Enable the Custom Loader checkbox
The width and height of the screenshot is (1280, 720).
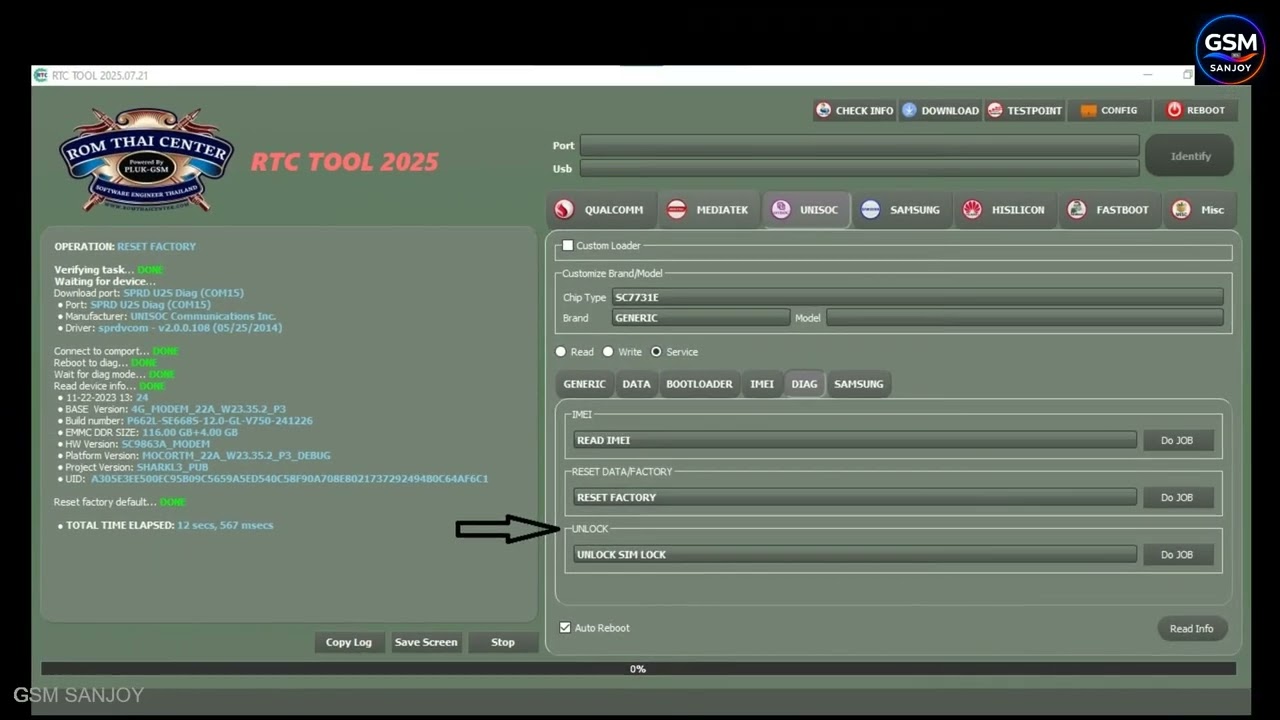[x=568, y=245]
